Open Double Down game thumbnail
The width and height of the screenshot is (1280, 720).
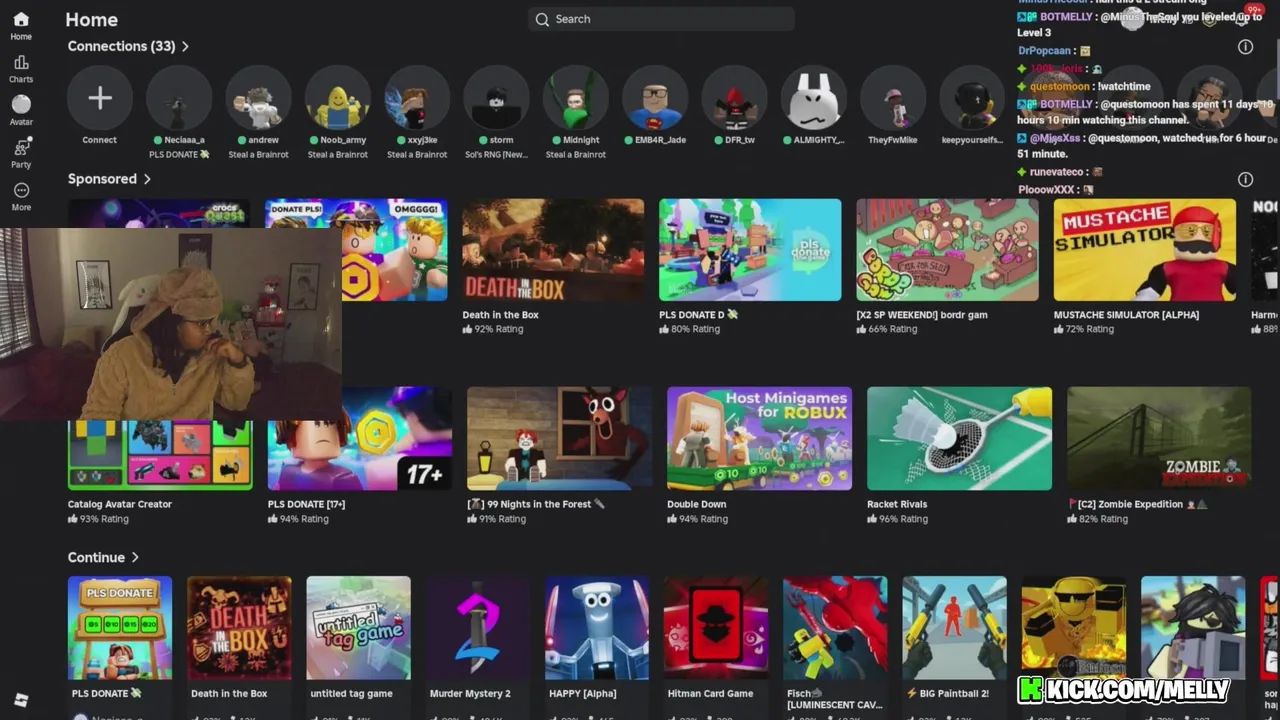tap(760, 439)
